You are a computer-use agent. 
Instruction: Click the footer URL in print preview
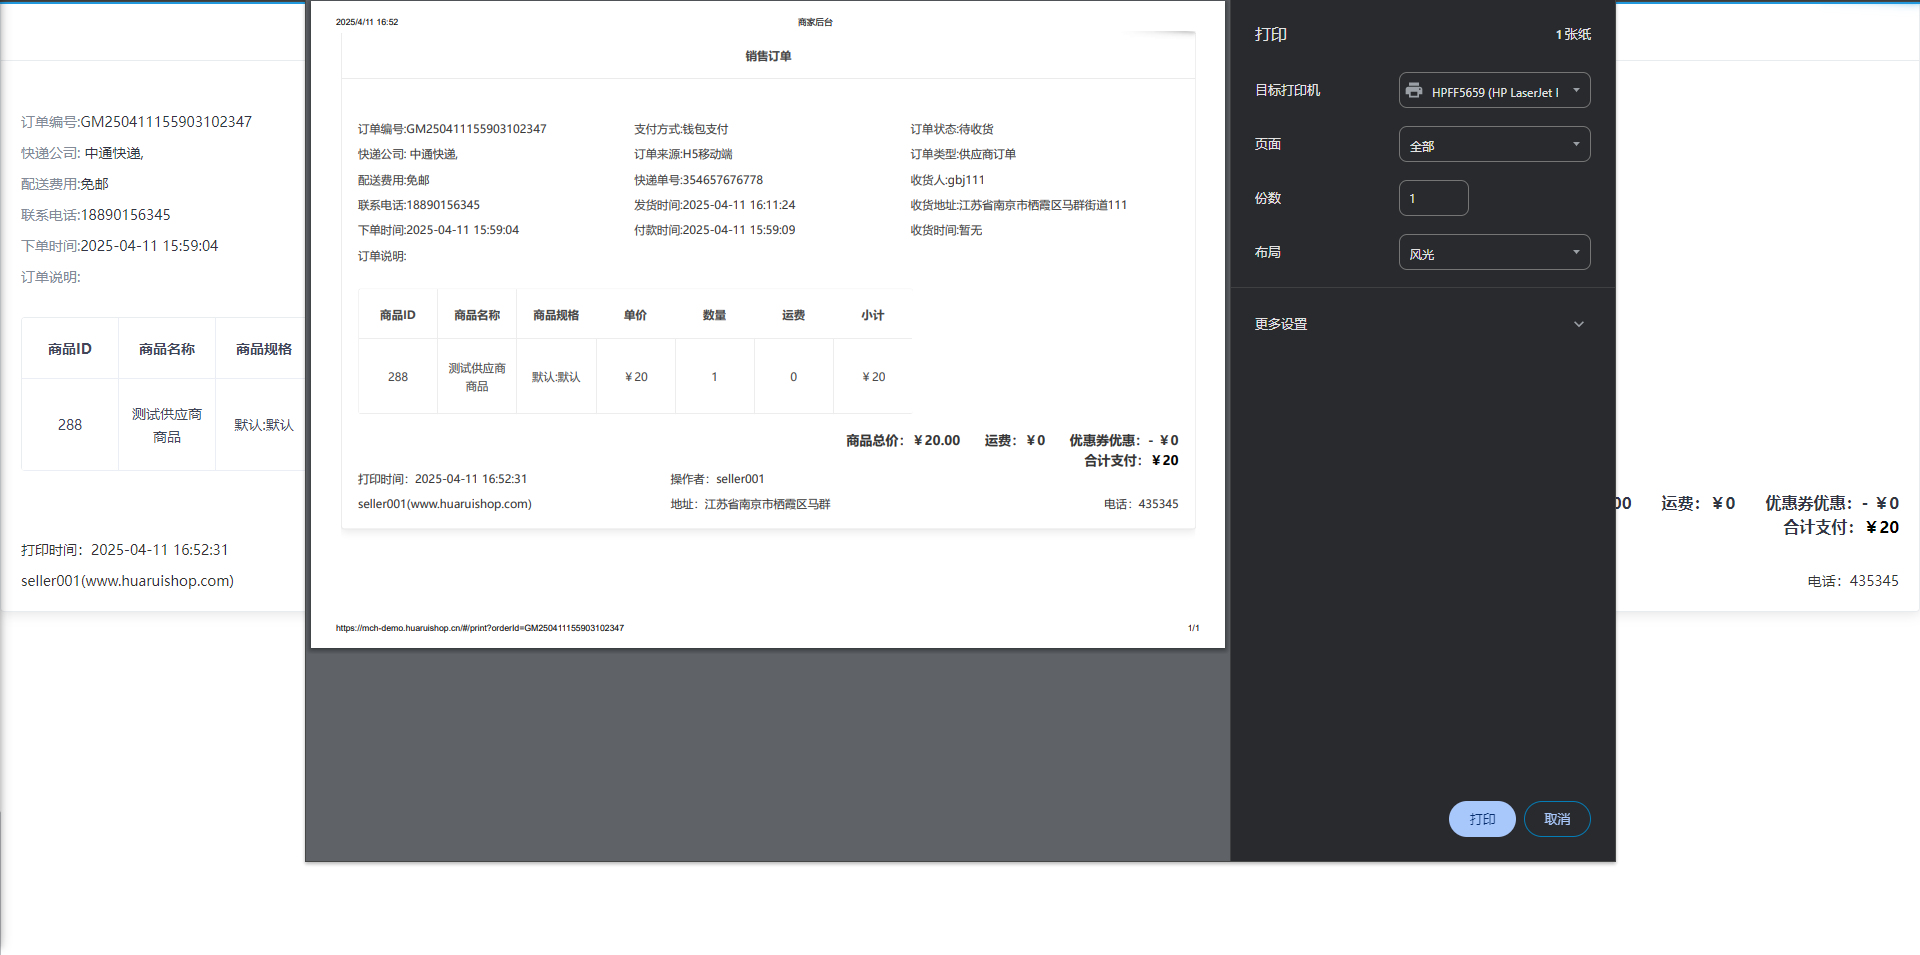(x=480, y=628)
